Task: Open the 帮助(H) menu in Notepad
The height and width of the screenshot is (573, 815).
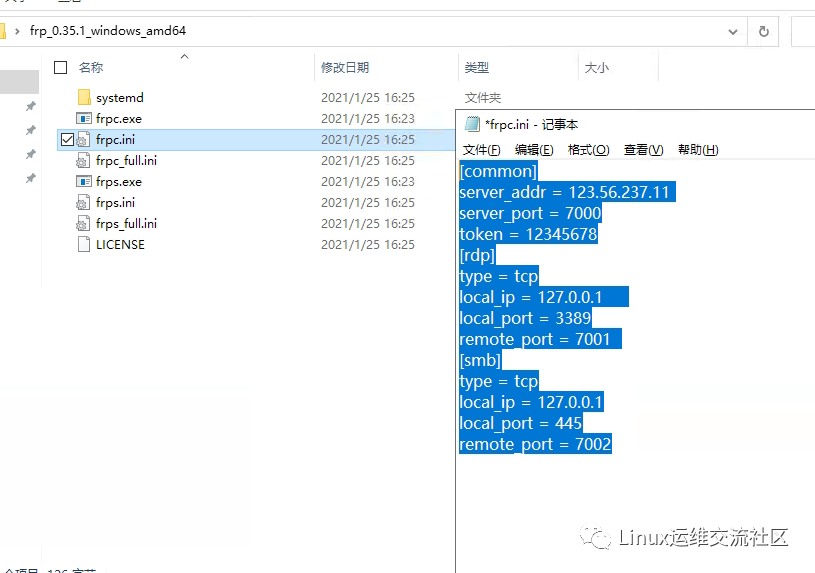Action: coord(698,150)
